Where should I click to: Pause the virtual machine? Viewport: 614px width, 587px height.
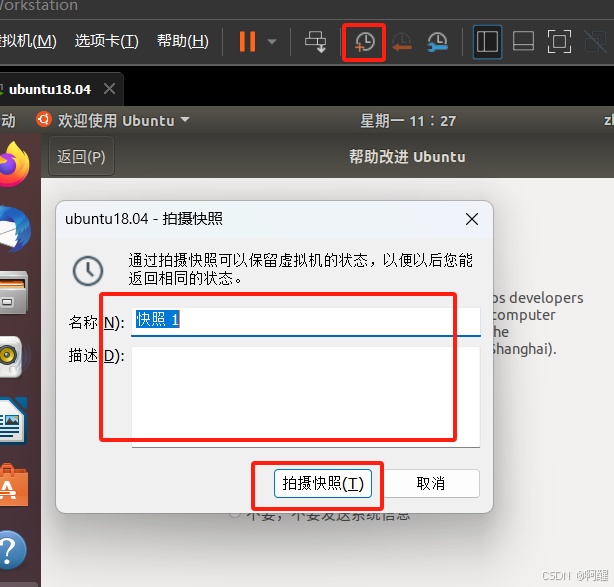[247, 42]
